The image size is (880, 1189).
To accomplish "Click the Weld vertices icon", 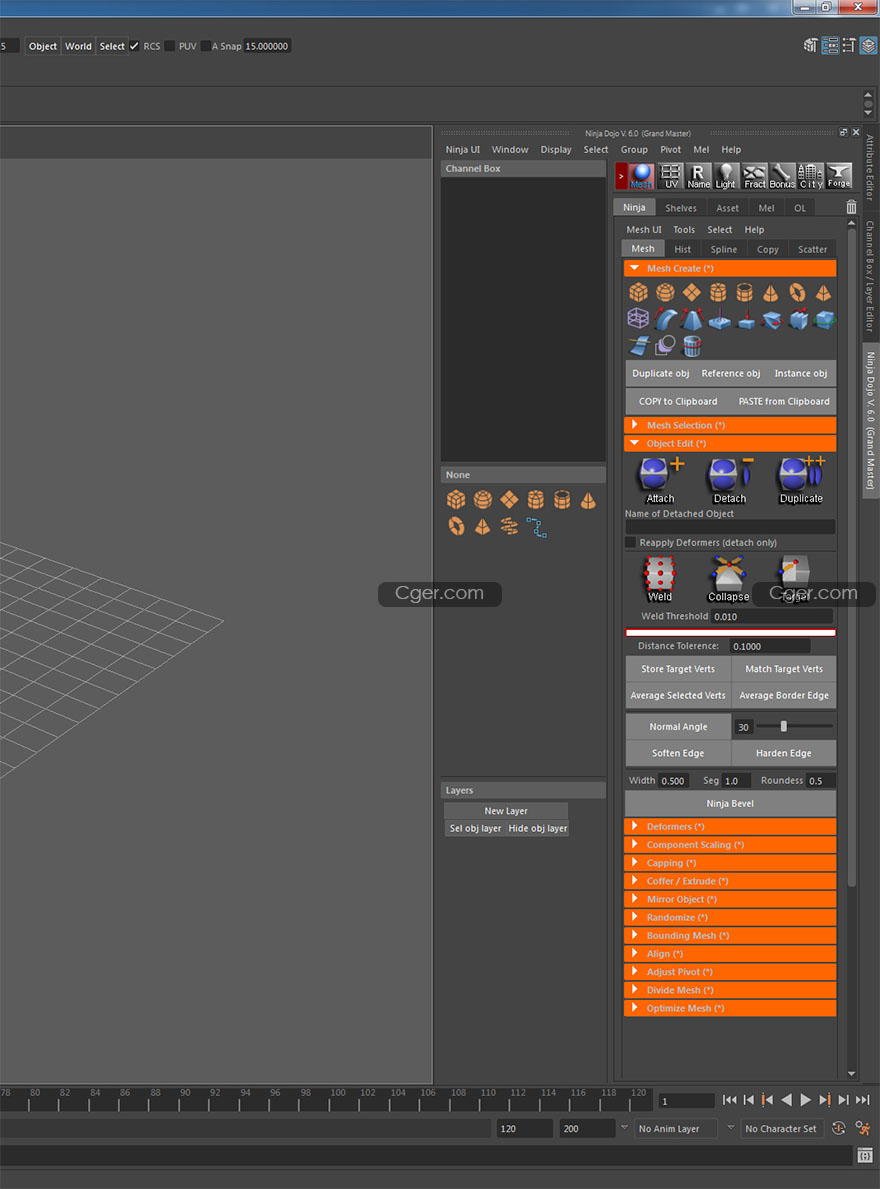I will pos(659,579).
